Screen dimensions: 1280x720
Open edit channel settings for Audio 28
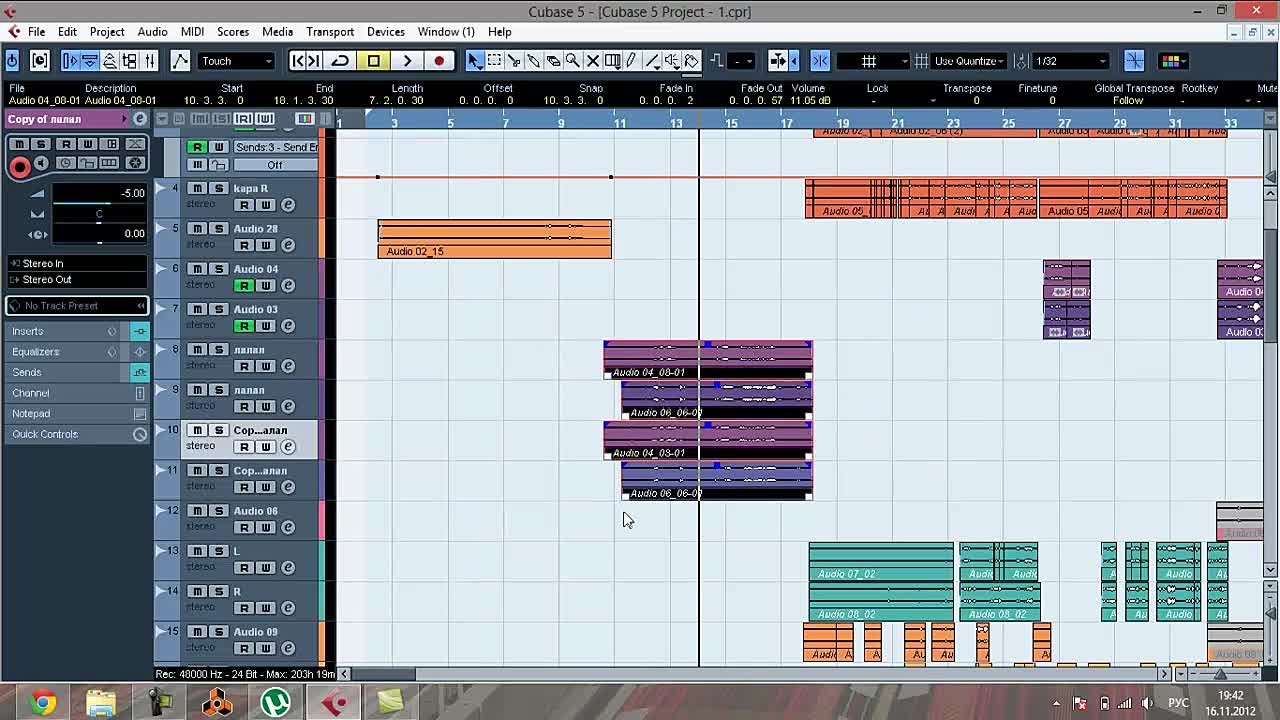(287, 245)
